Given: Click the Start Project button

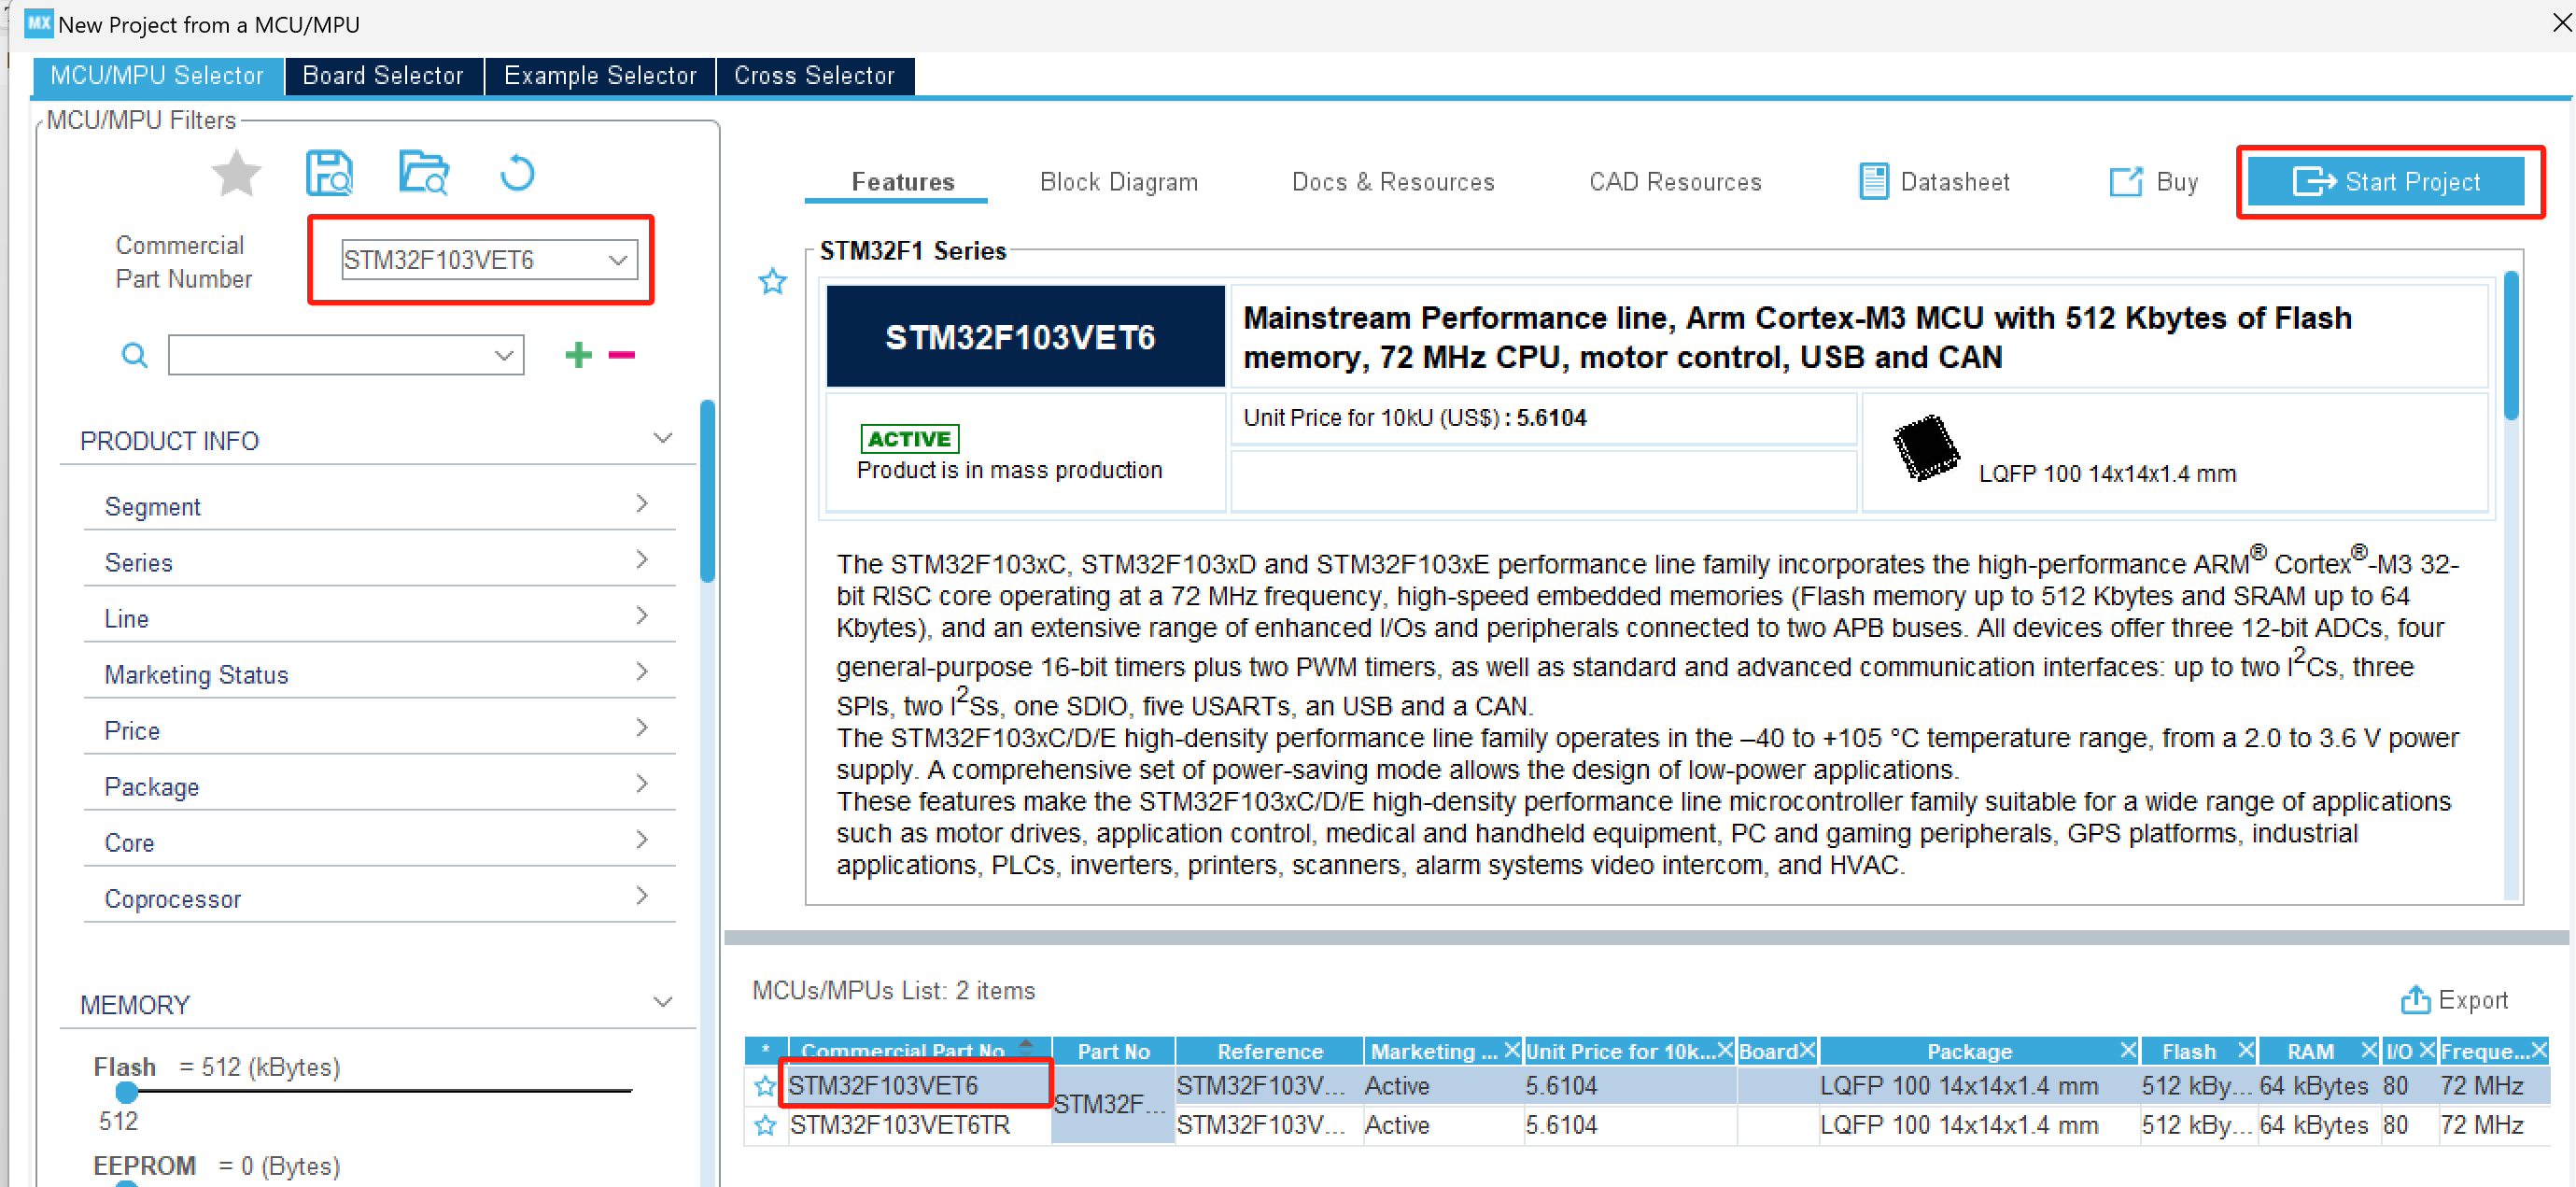Looking at the screenshot, I should 2387,182.
